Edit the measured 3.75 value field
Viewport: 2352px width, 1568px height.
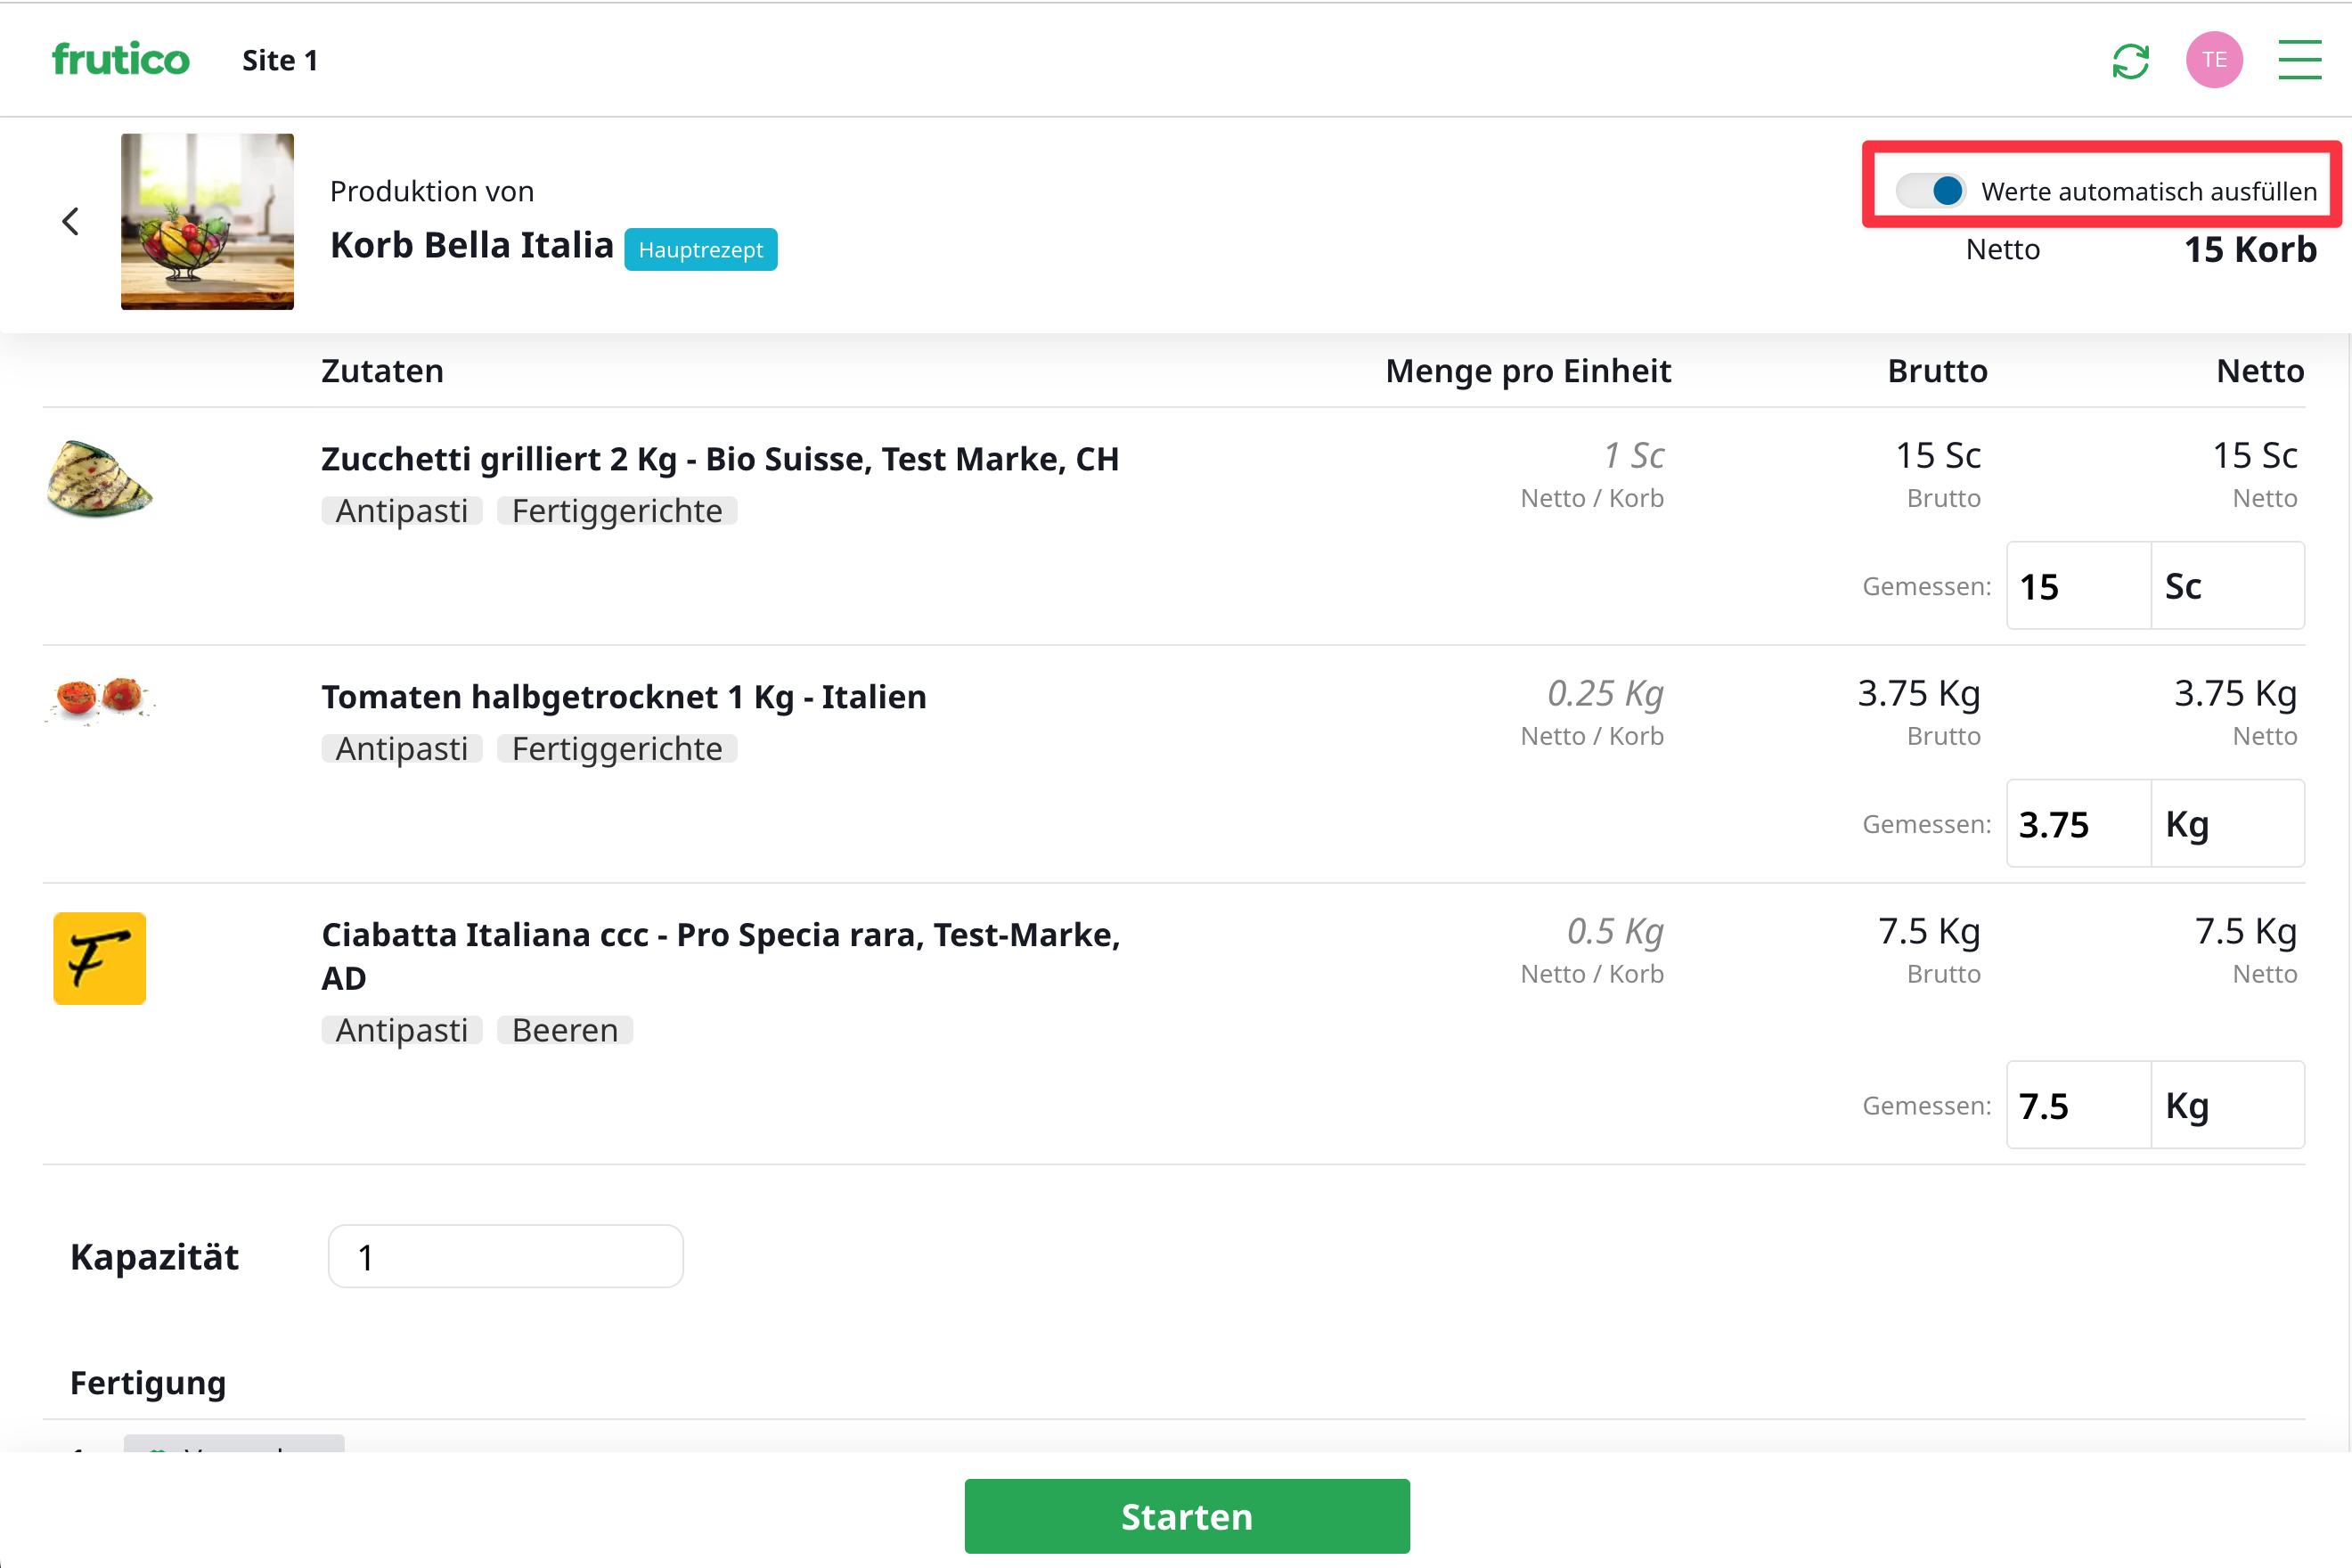(2077, 824)
